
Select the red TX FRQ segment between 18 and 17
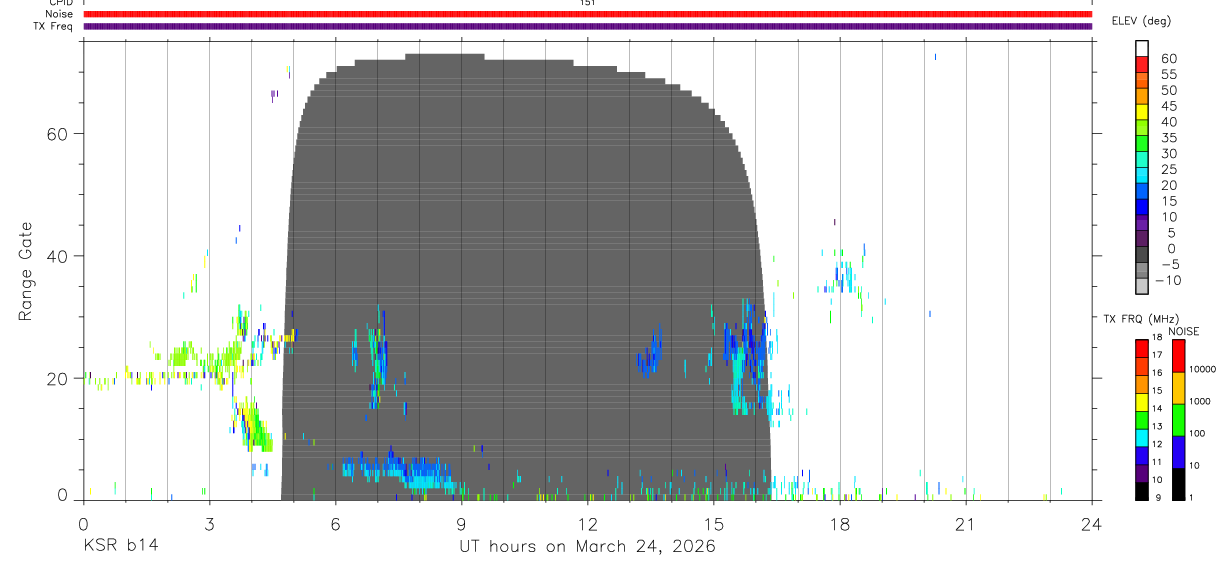tap(1142, 348)
